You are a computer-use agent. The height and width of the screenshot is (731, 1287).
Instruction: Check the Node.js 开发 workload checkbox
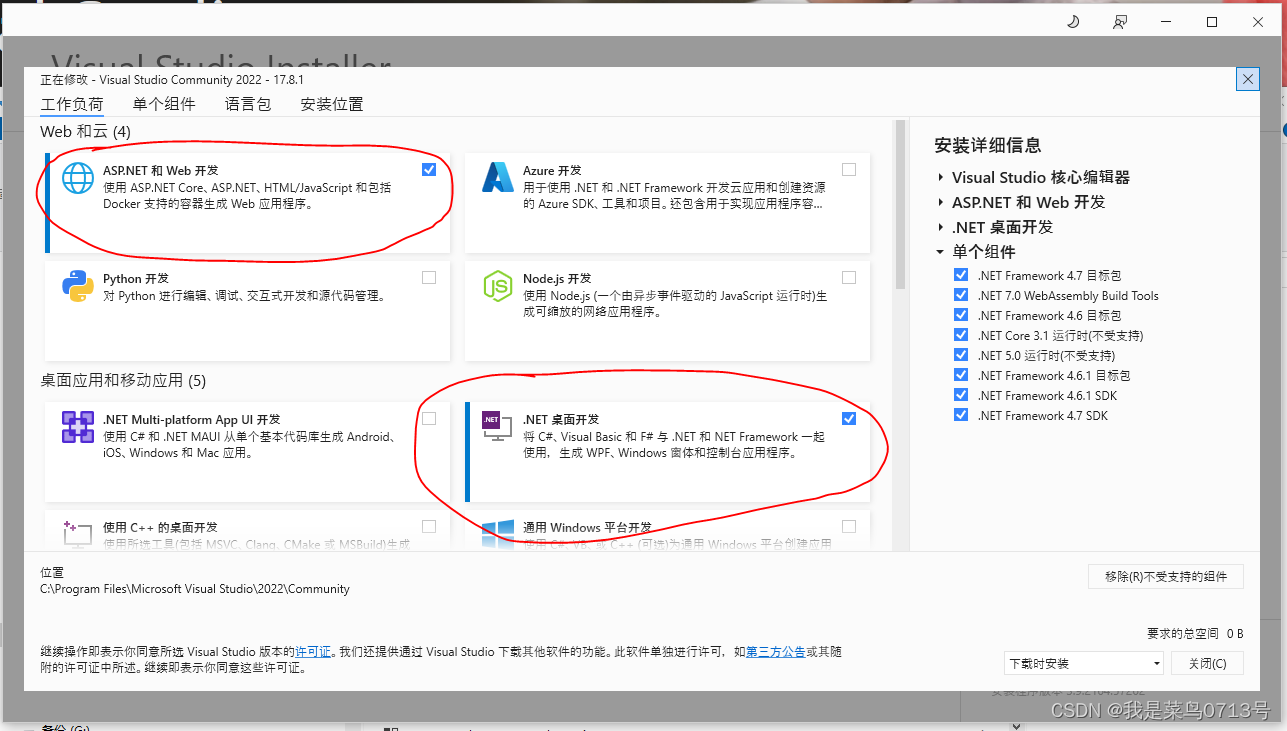pos(849,277)
